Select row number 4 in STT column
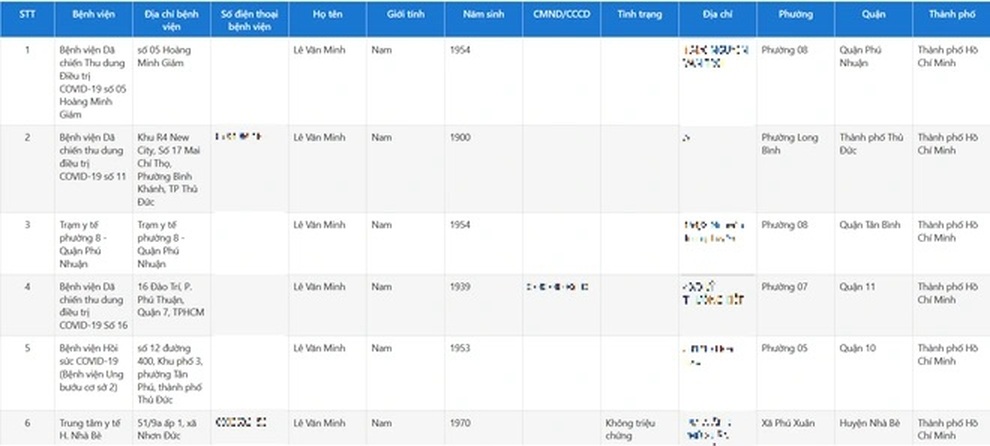The image size is (990, 446). tap(27, 287)
